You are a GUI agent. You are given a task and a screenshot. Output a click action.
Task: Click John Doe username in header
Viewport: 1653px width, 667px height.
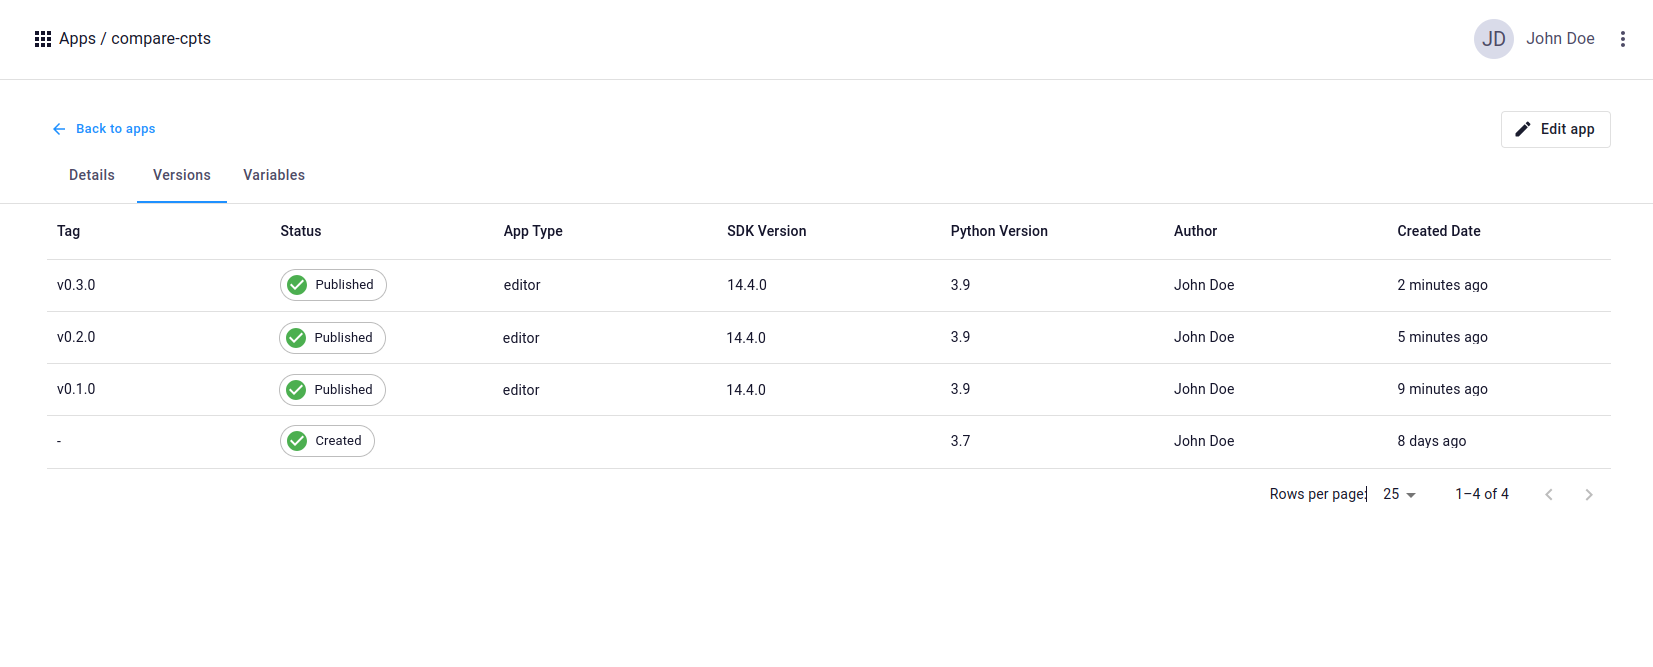point(1560,38)
